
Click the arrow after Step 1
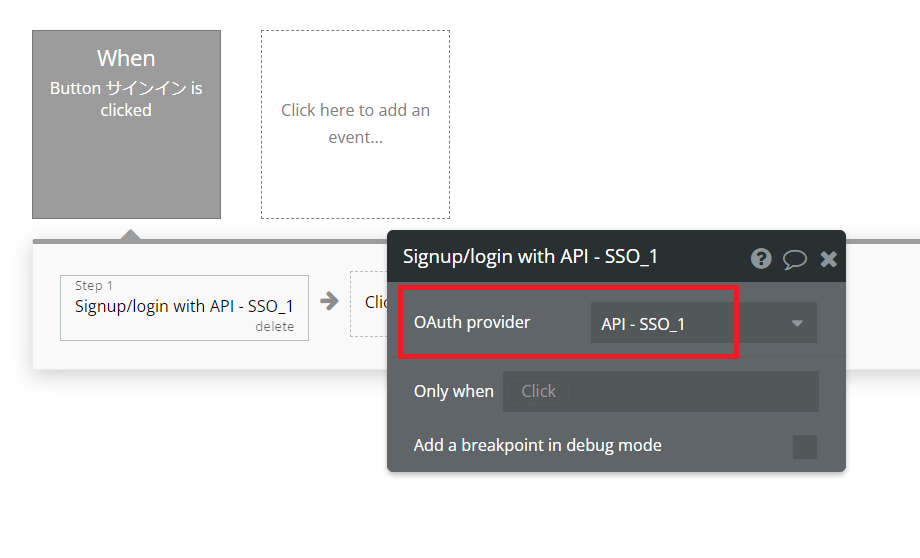329,301
